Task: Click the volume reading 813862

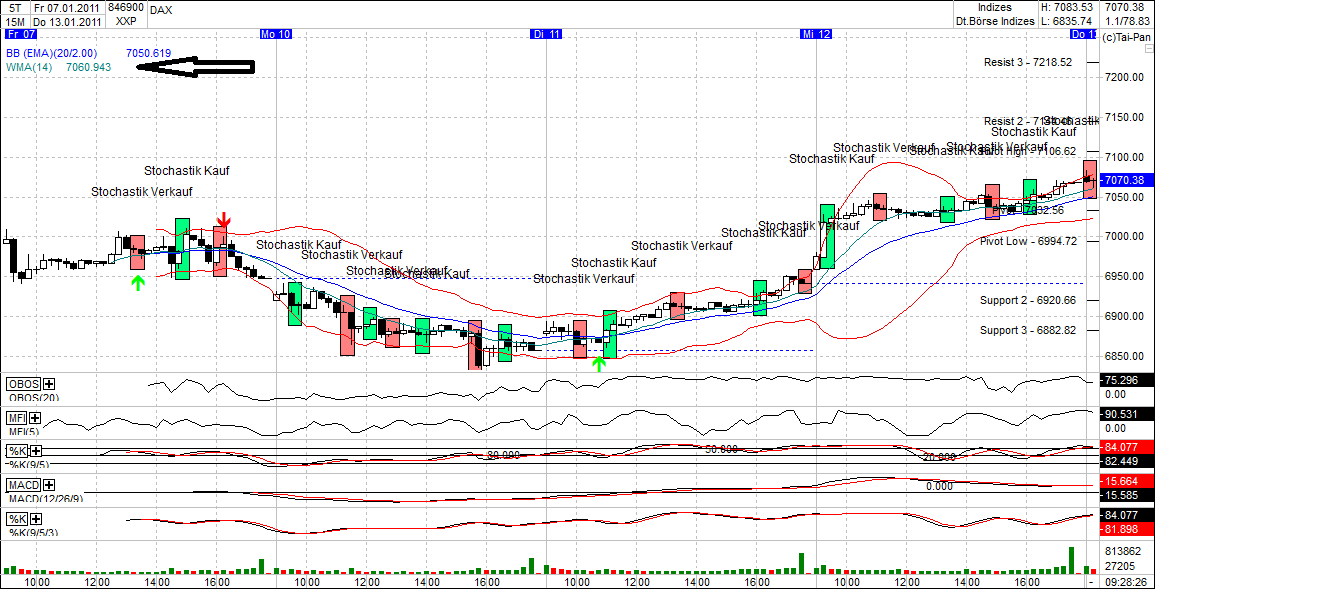Action: 1122,551
